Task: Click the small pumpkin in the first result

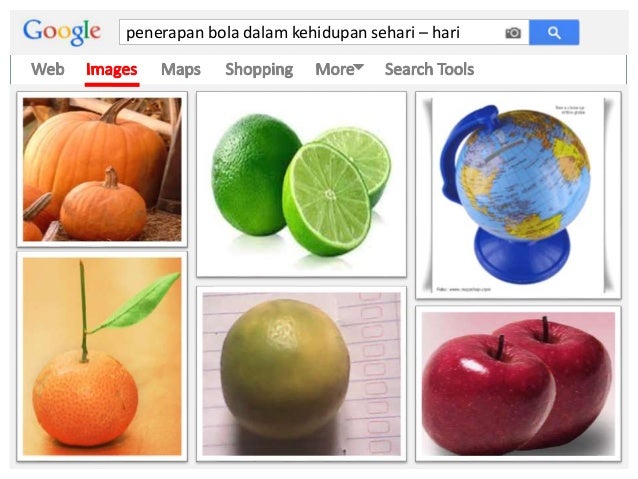Action: (103, 206)
